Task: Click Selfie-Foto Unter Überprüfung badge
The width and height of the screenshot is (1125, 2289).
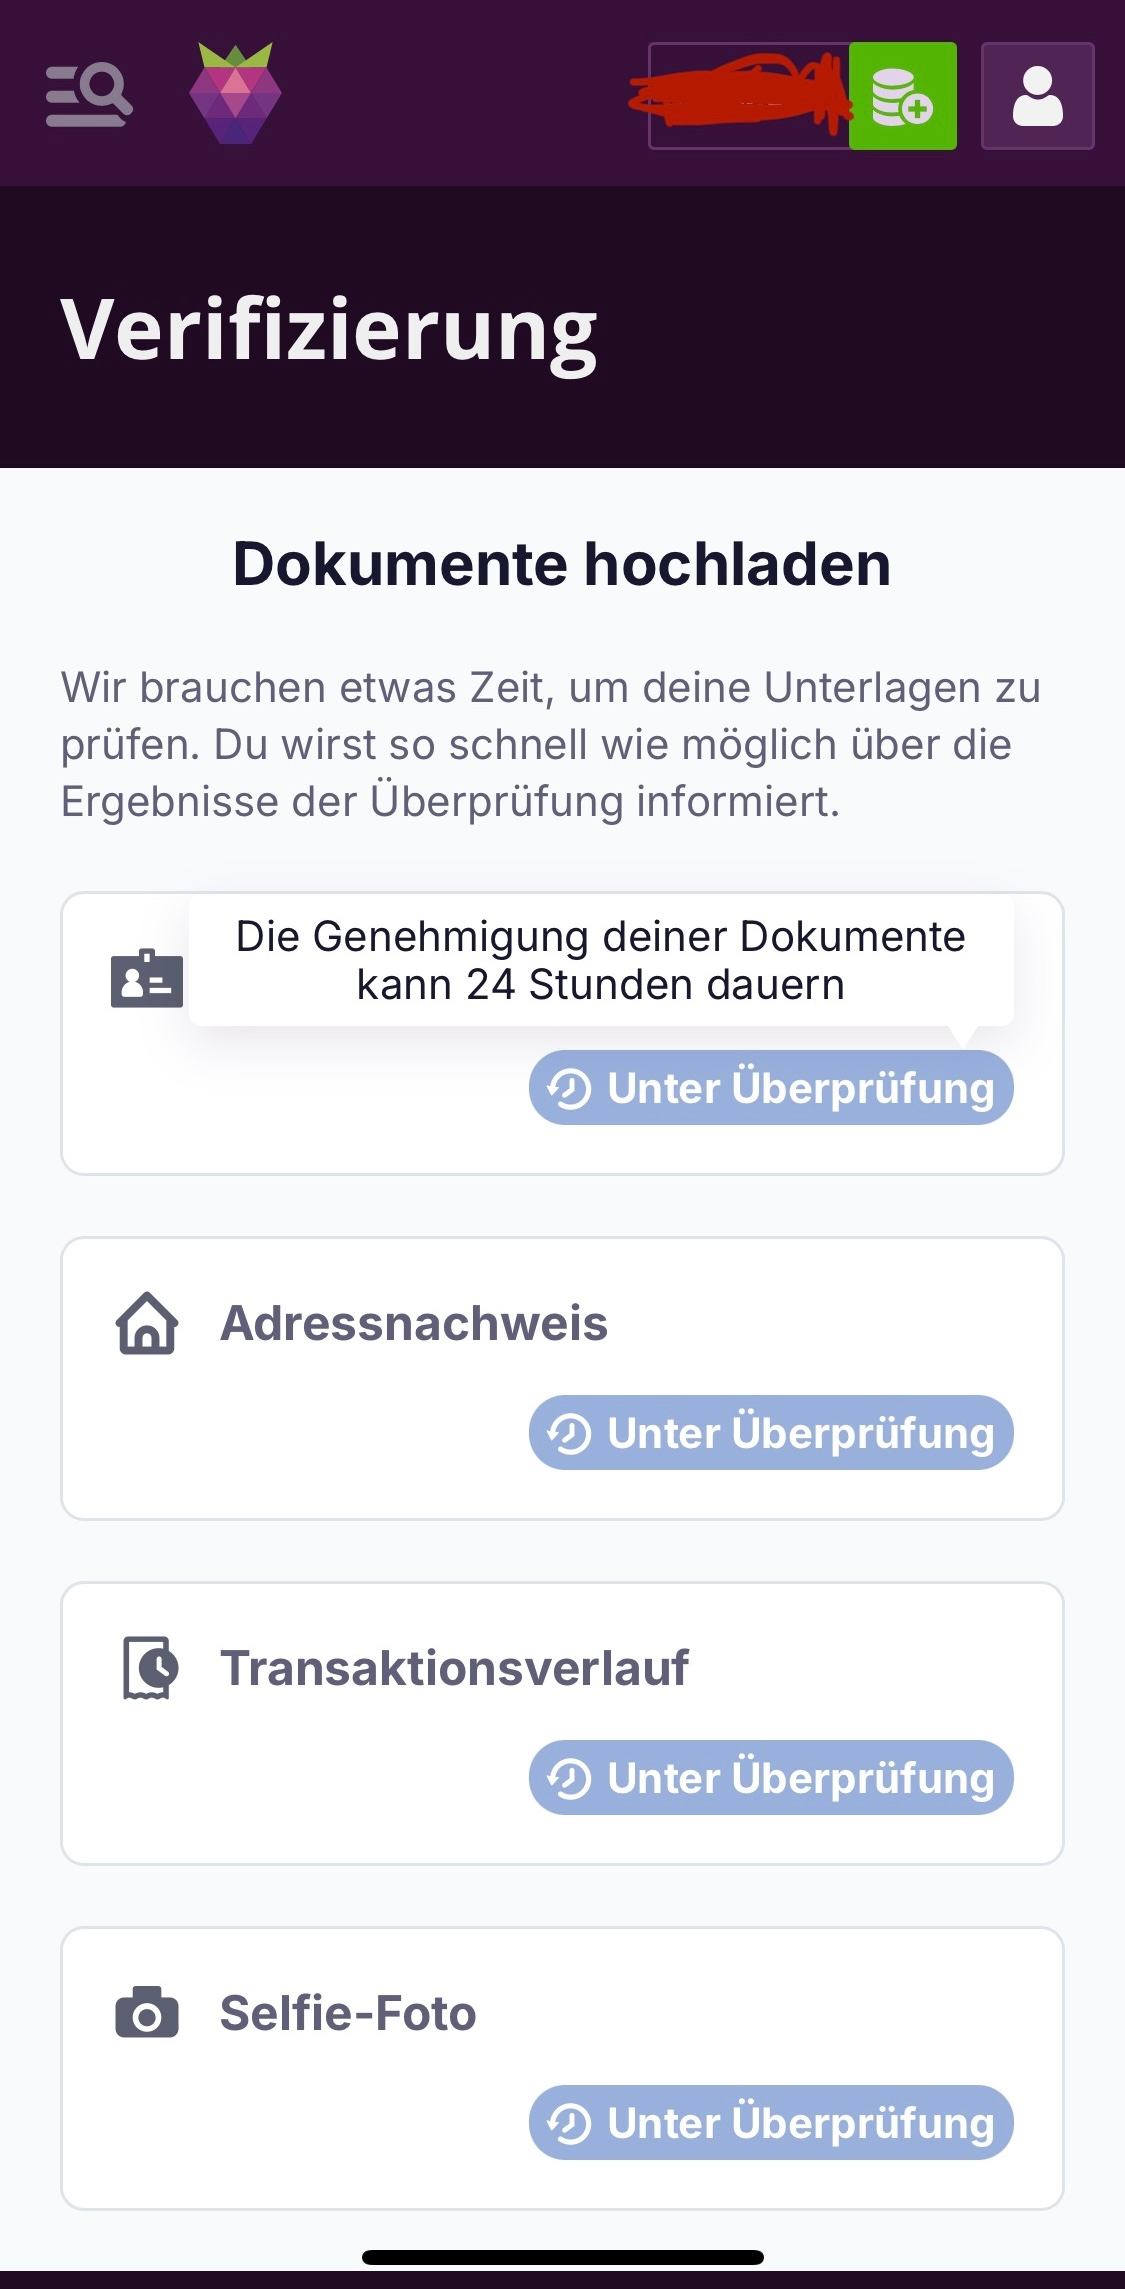Action: [x=770, y=2122]
